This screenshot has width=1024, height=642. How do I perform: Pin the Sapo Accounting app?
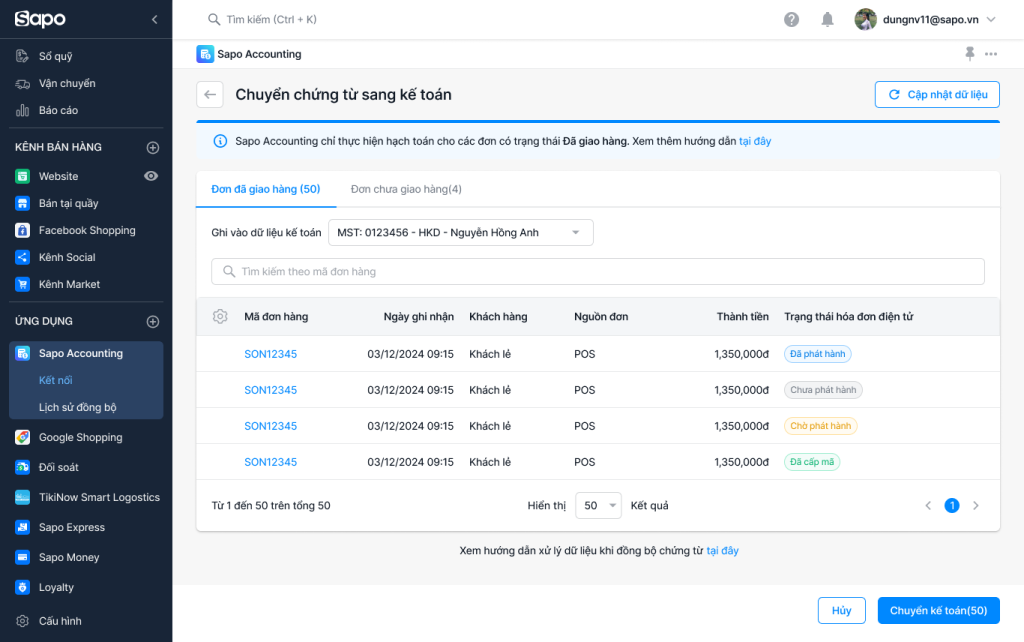pos(970,54)
